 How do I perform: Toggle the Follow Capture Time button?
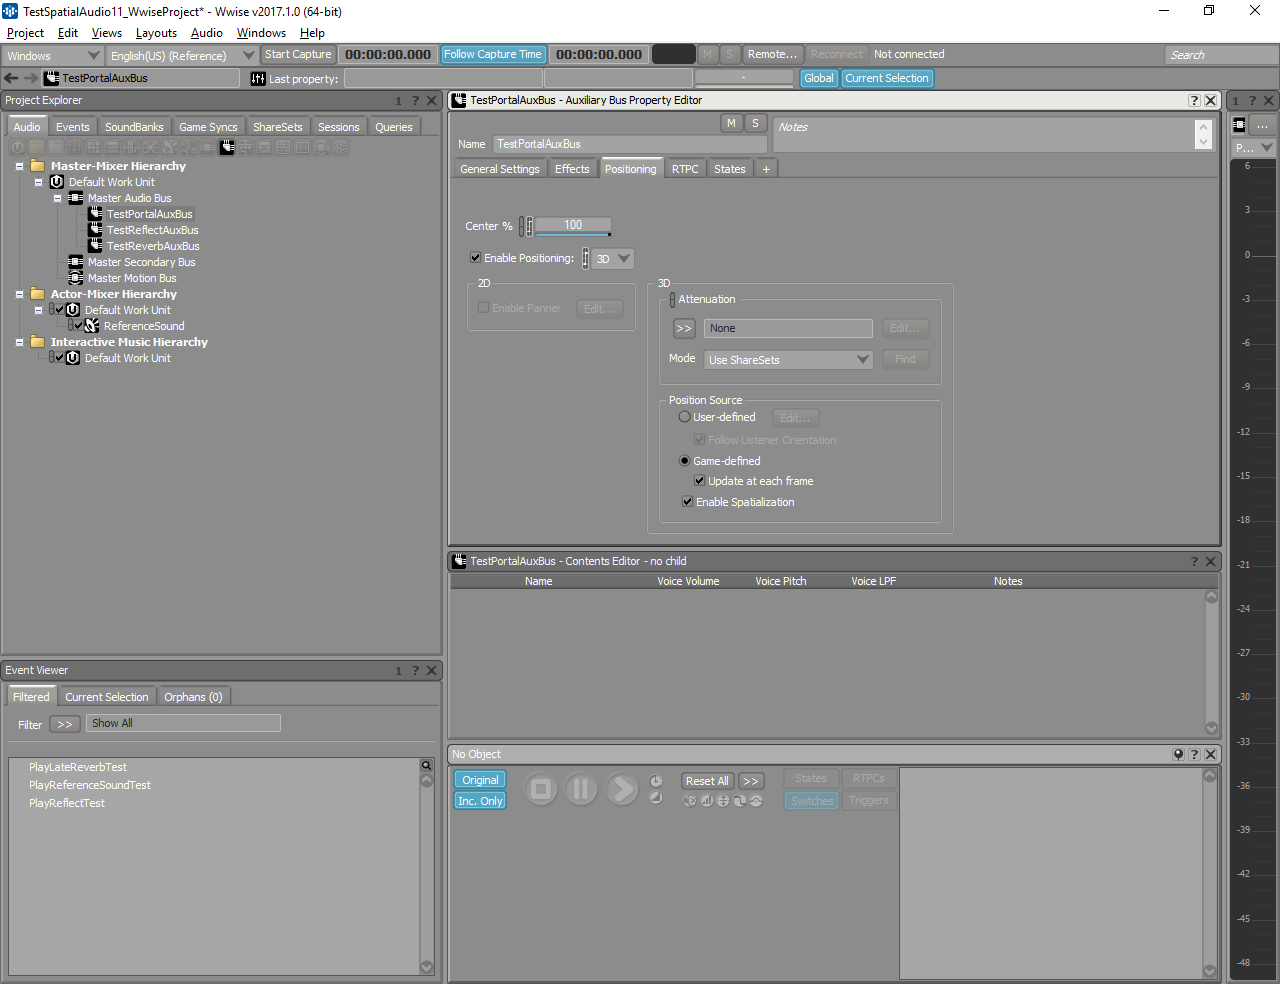493,55
